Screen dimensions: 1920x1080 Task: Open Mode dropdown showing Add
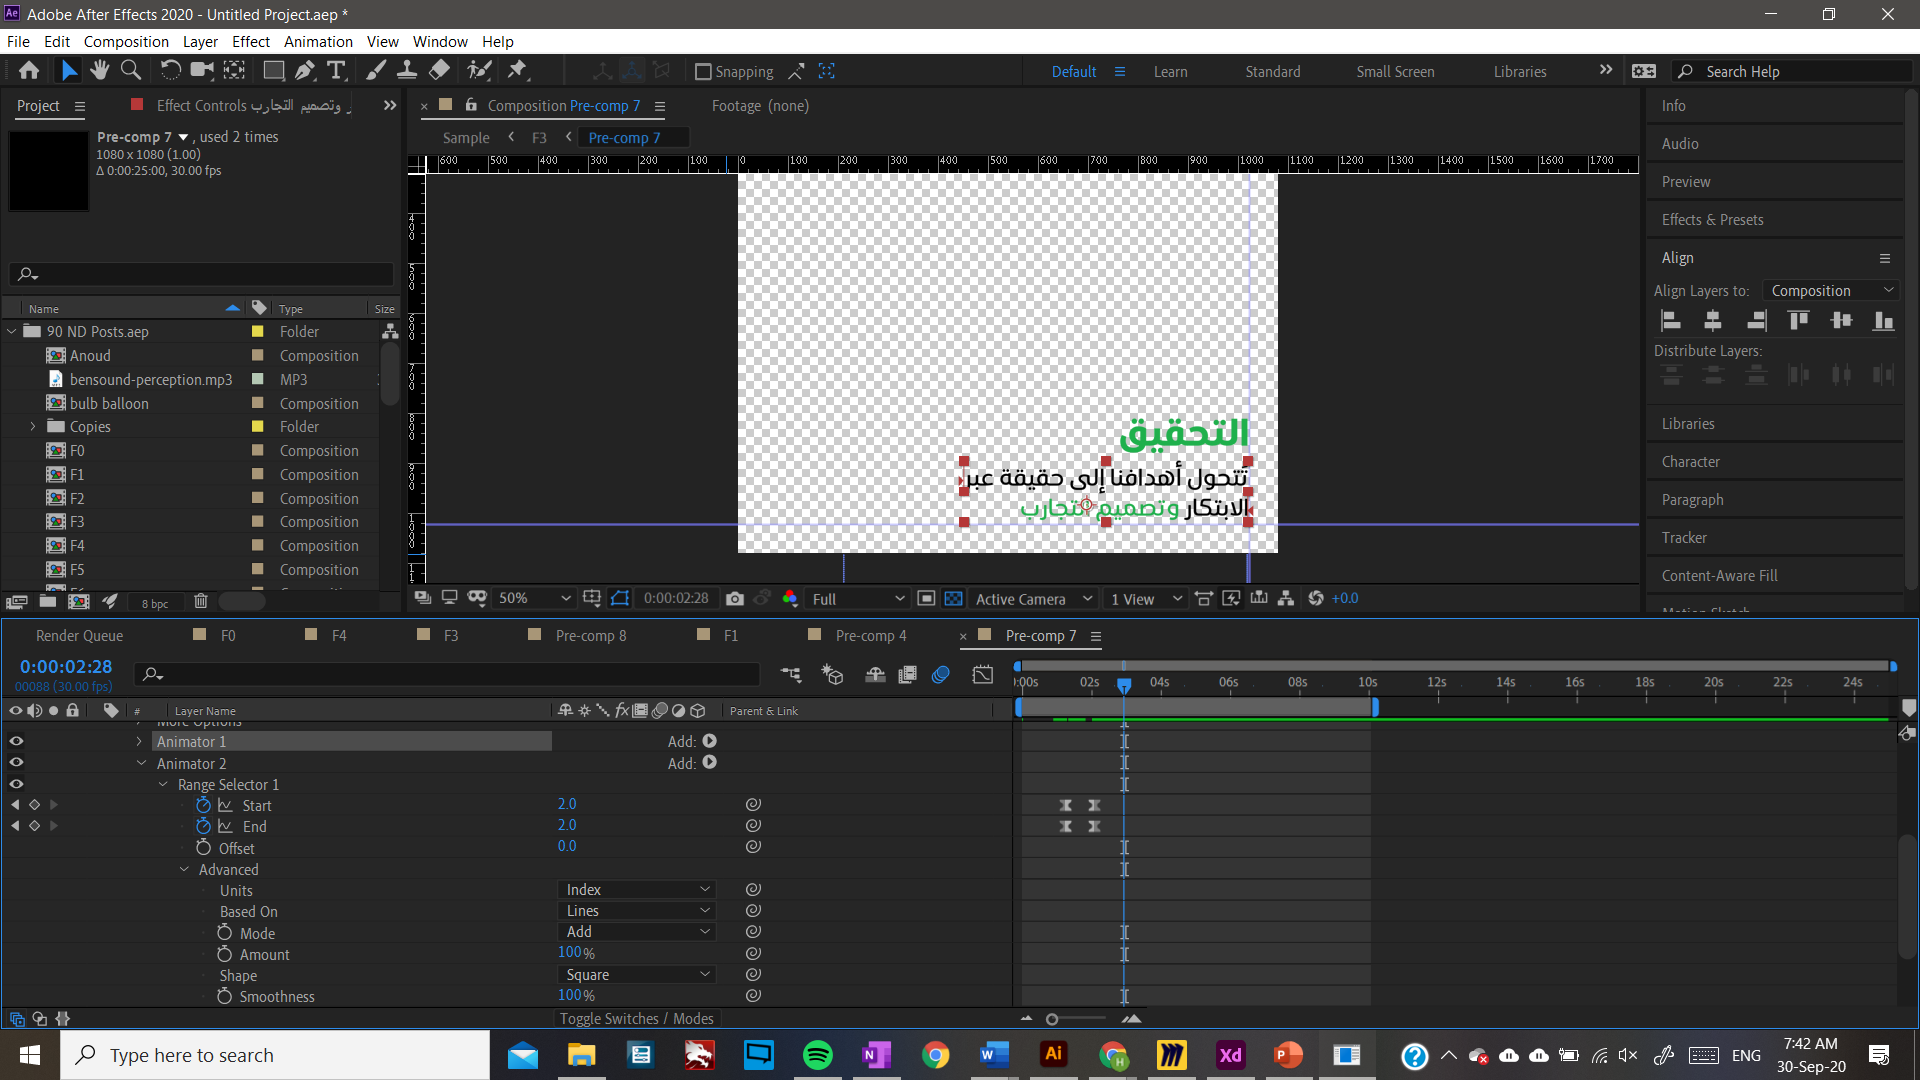636,932
